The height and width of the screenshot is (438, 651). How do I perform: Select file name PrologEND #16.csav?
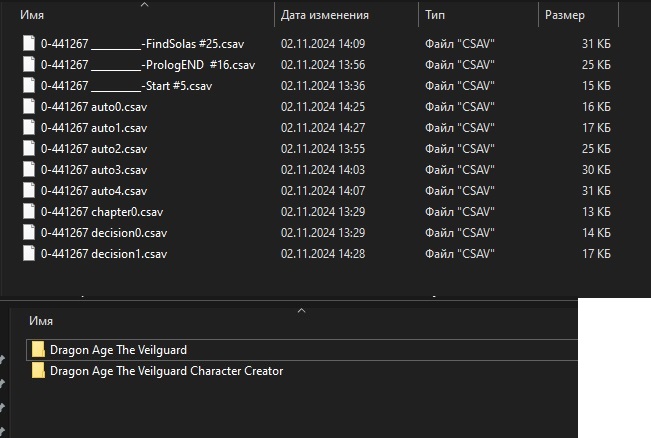(x=148, y=65)
